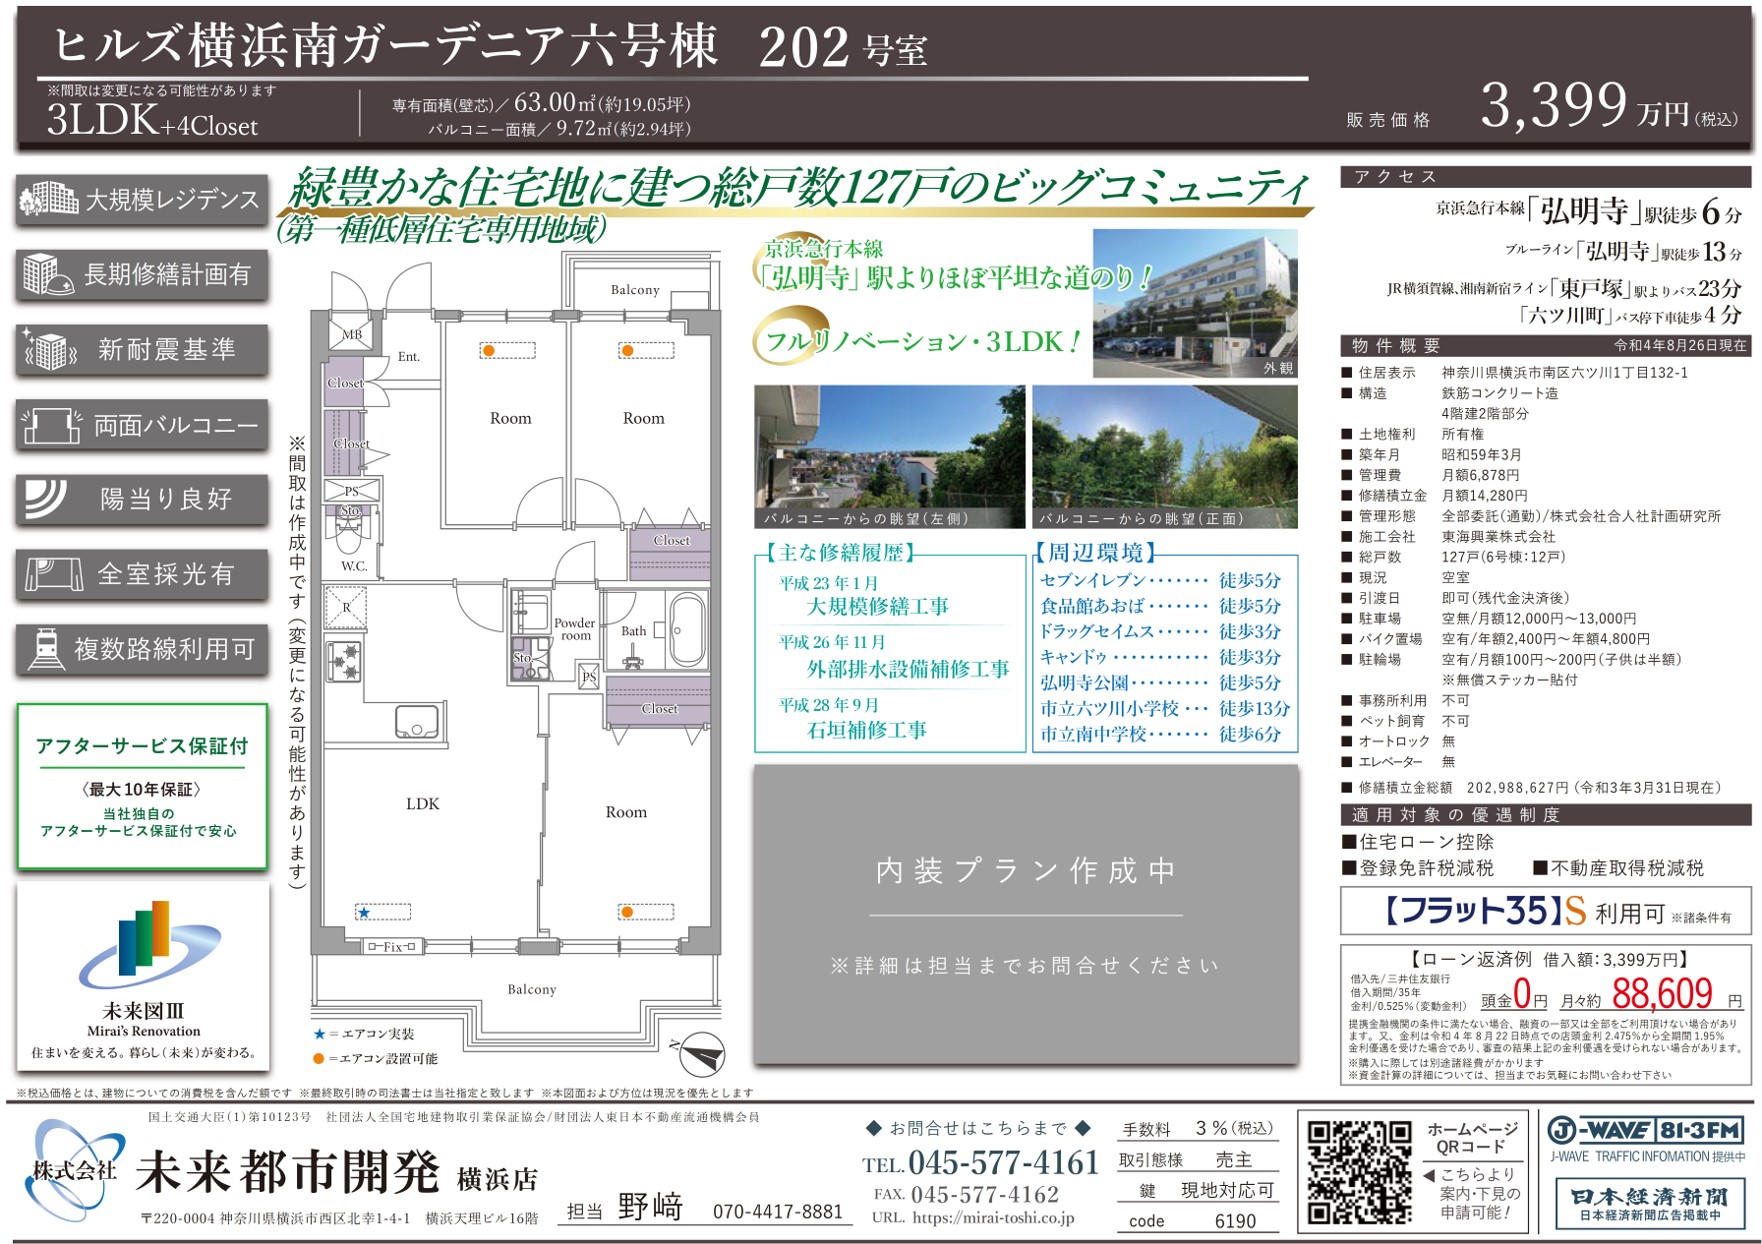1762x1244 pixels.
Task: Open the exterior 外観 building photo
Action: click(x=1194, y=303)
